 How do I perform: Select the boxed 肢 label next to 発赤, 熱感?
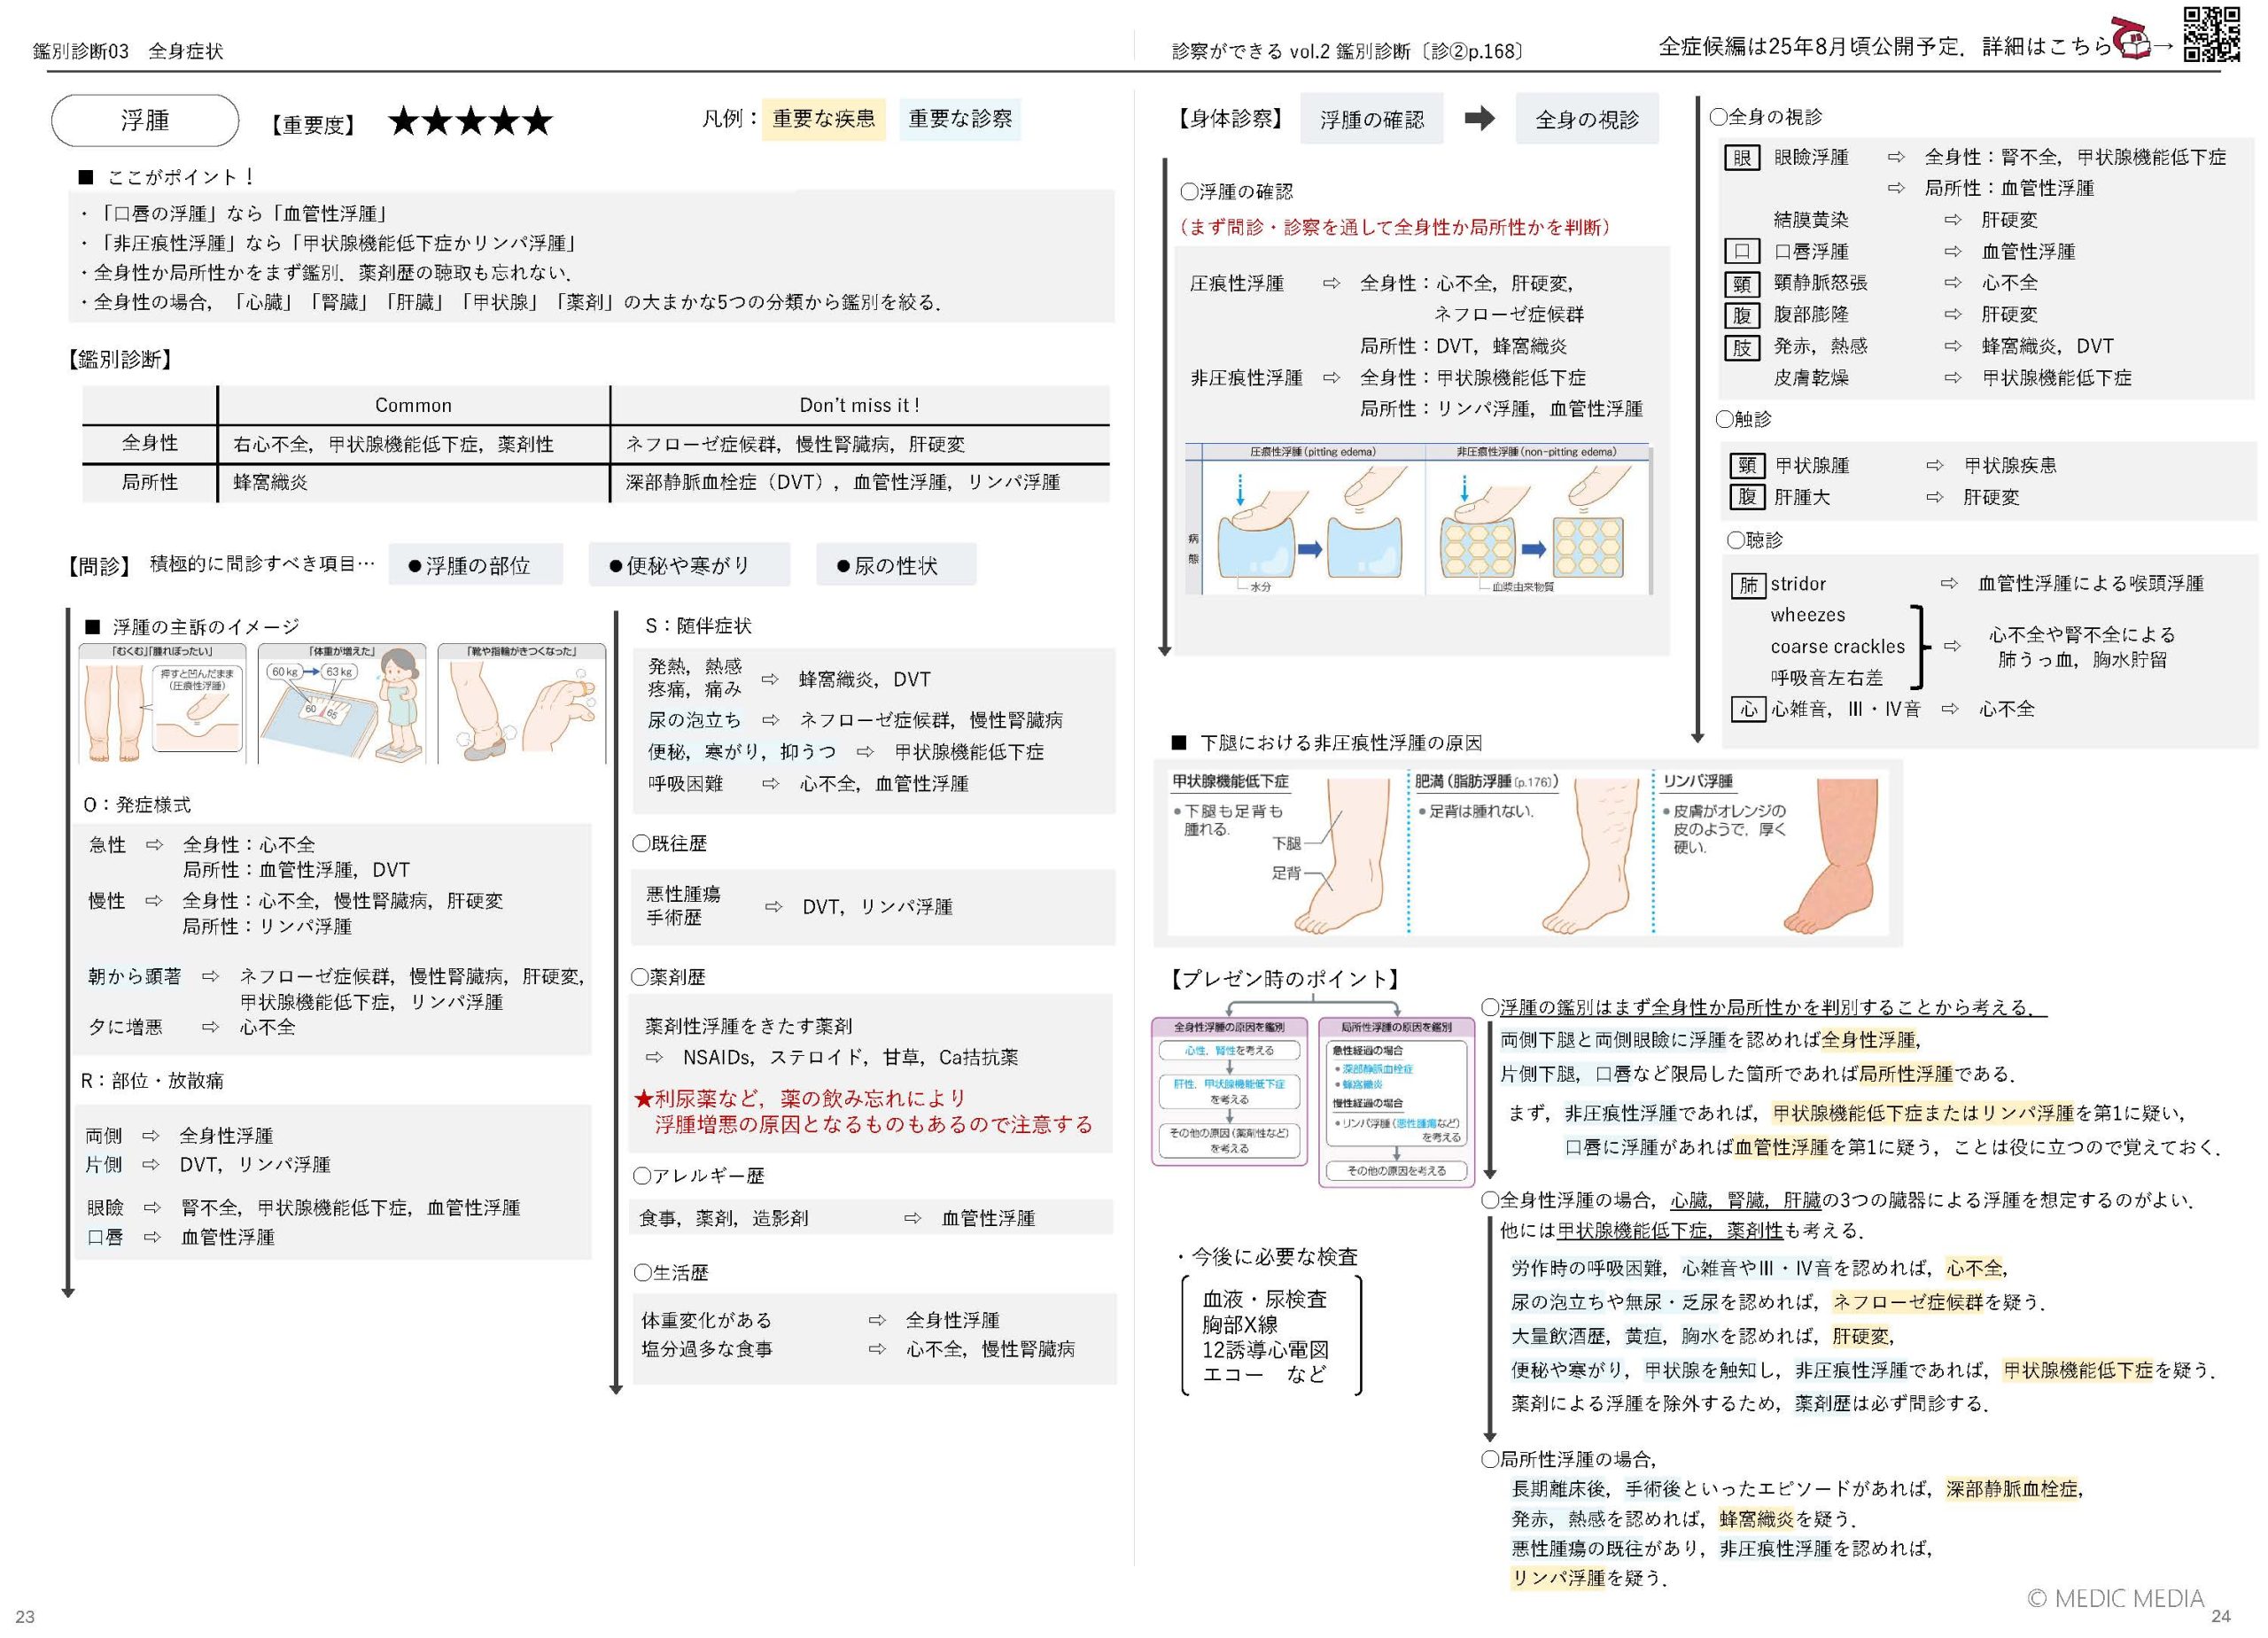click(x=1742, y=347)
